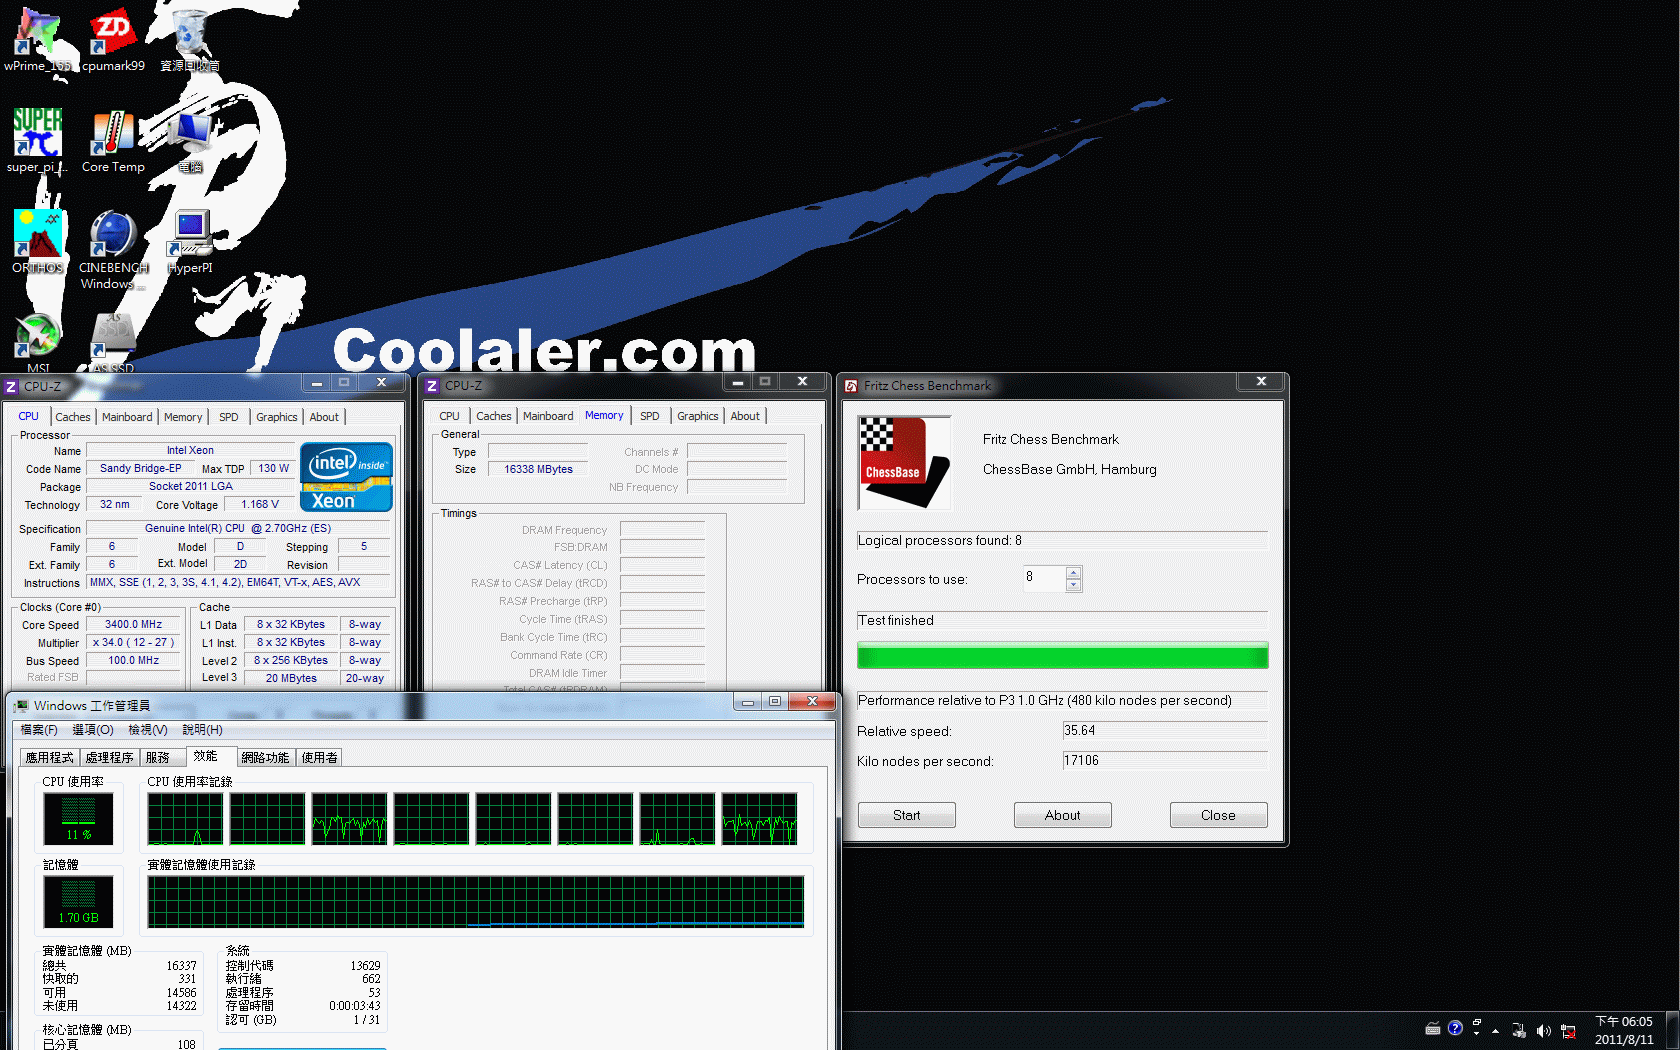Click the Intel Xeon logo in CPU-Z
1680x1050 pixels.
coord(346,477)
